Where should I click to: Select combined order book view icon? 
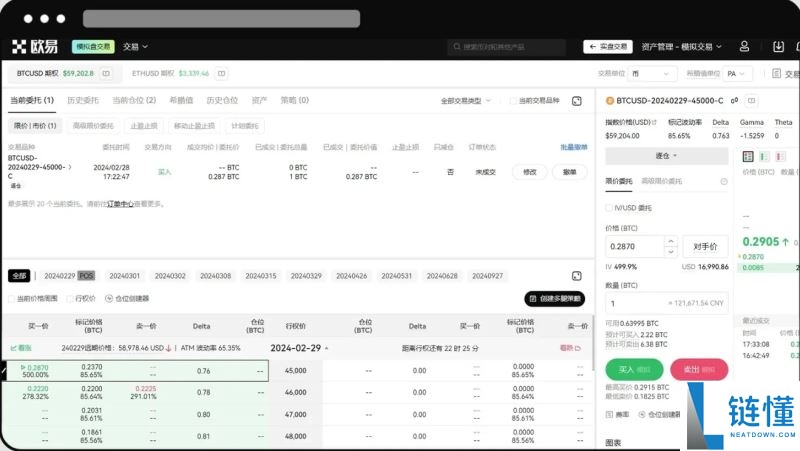(748, 156)
